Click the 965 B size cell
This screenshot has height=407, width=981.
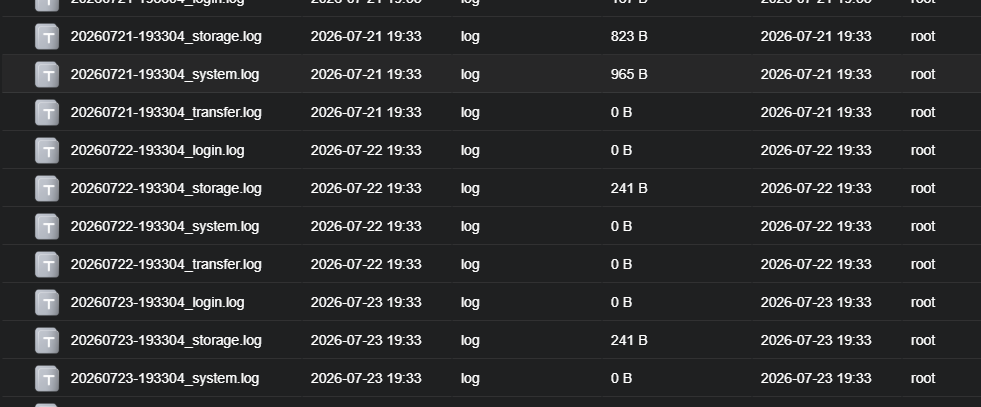pyautogui.click(x=629, y=74)
